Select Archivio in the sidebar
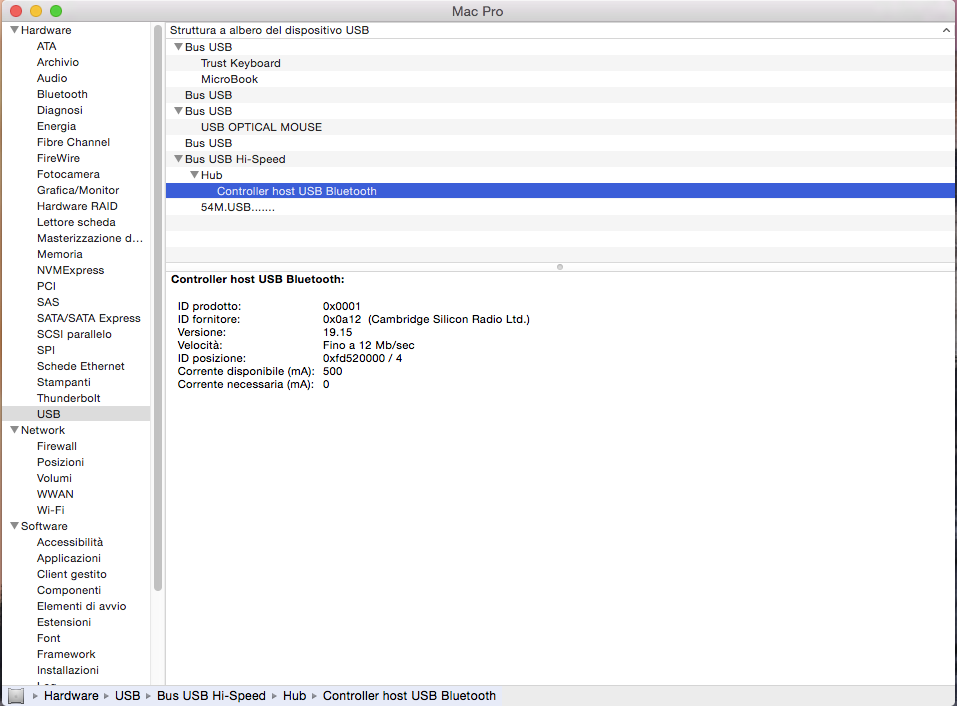Screen dimensions: 957x706 point(57,62)
